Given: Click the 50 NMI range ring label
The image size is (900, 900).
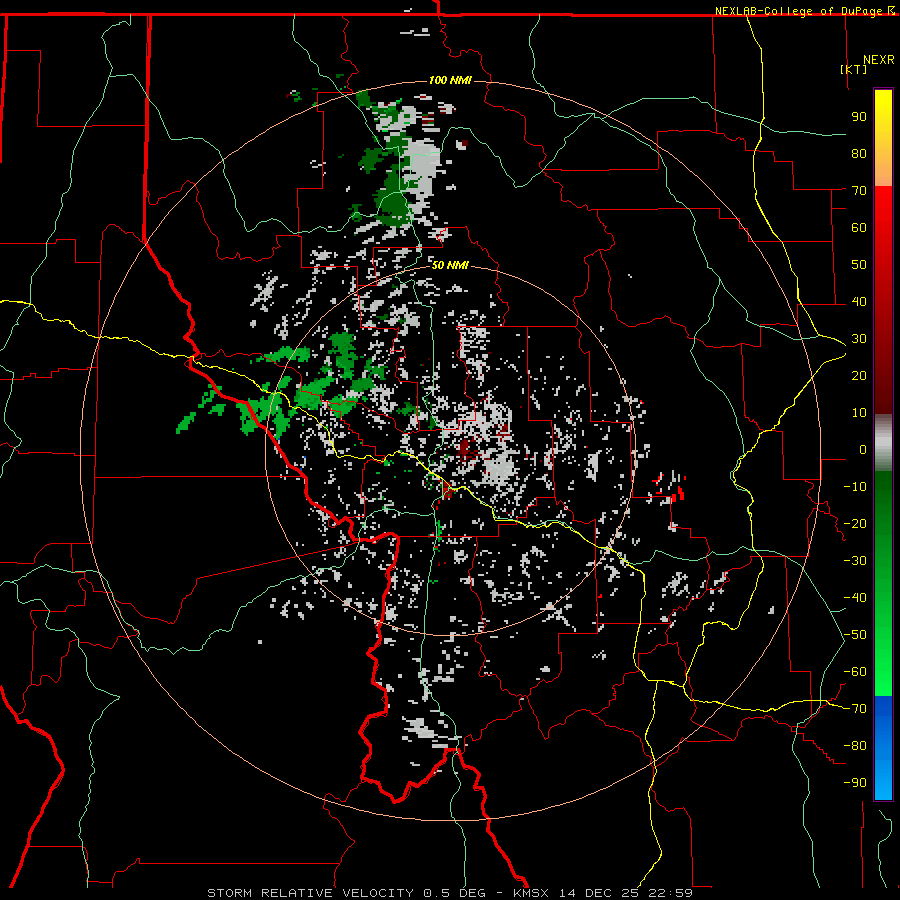Looking at the screenshot, I should (450, 265).
